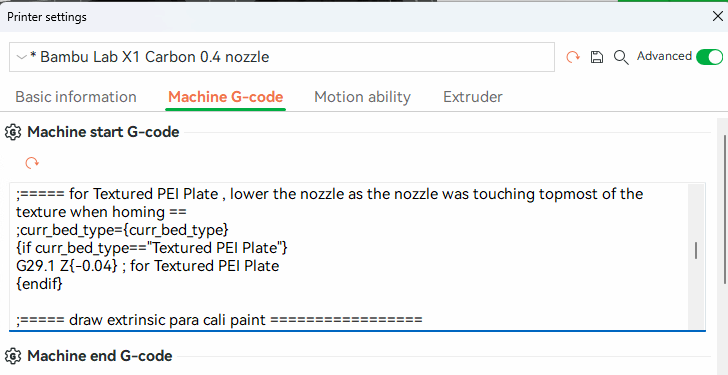The width and height of the screenshot is (728, 375).
Task: Click the Machine end G-code heading
Action: (x=100, y=356)
